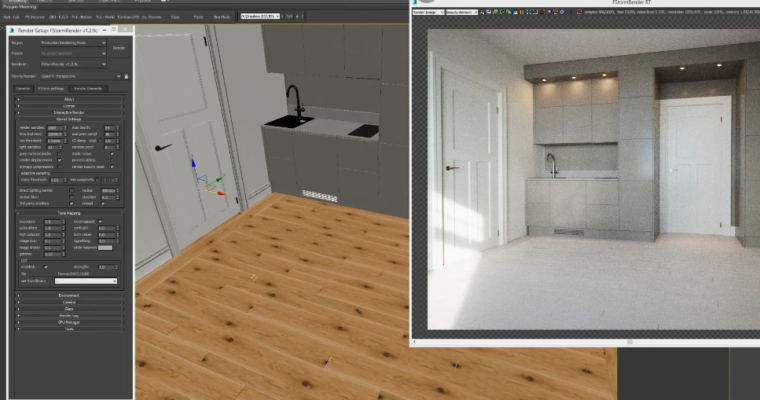Click the lock icon beside View to Render

point(124,76)
